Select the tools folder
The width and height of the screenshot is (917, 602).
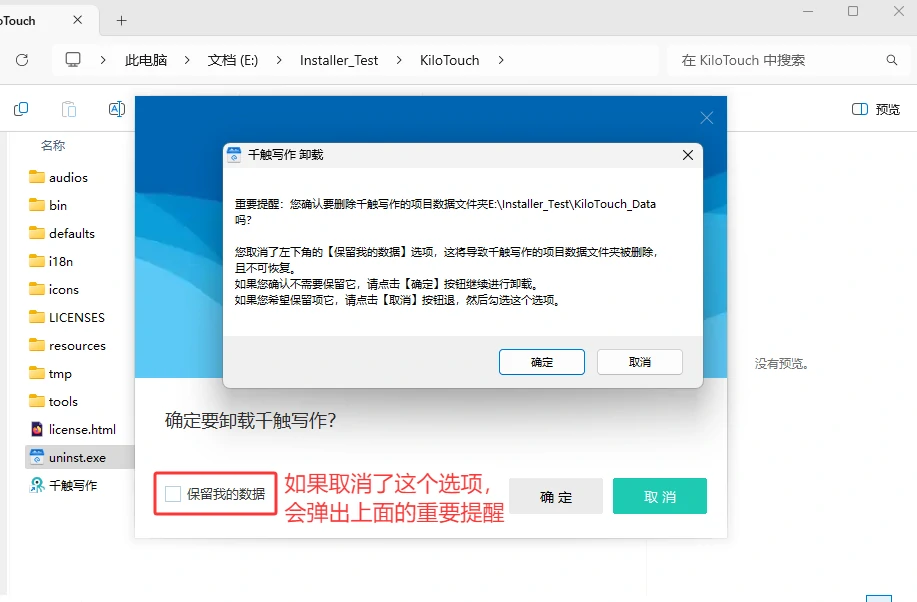point(53,402)
